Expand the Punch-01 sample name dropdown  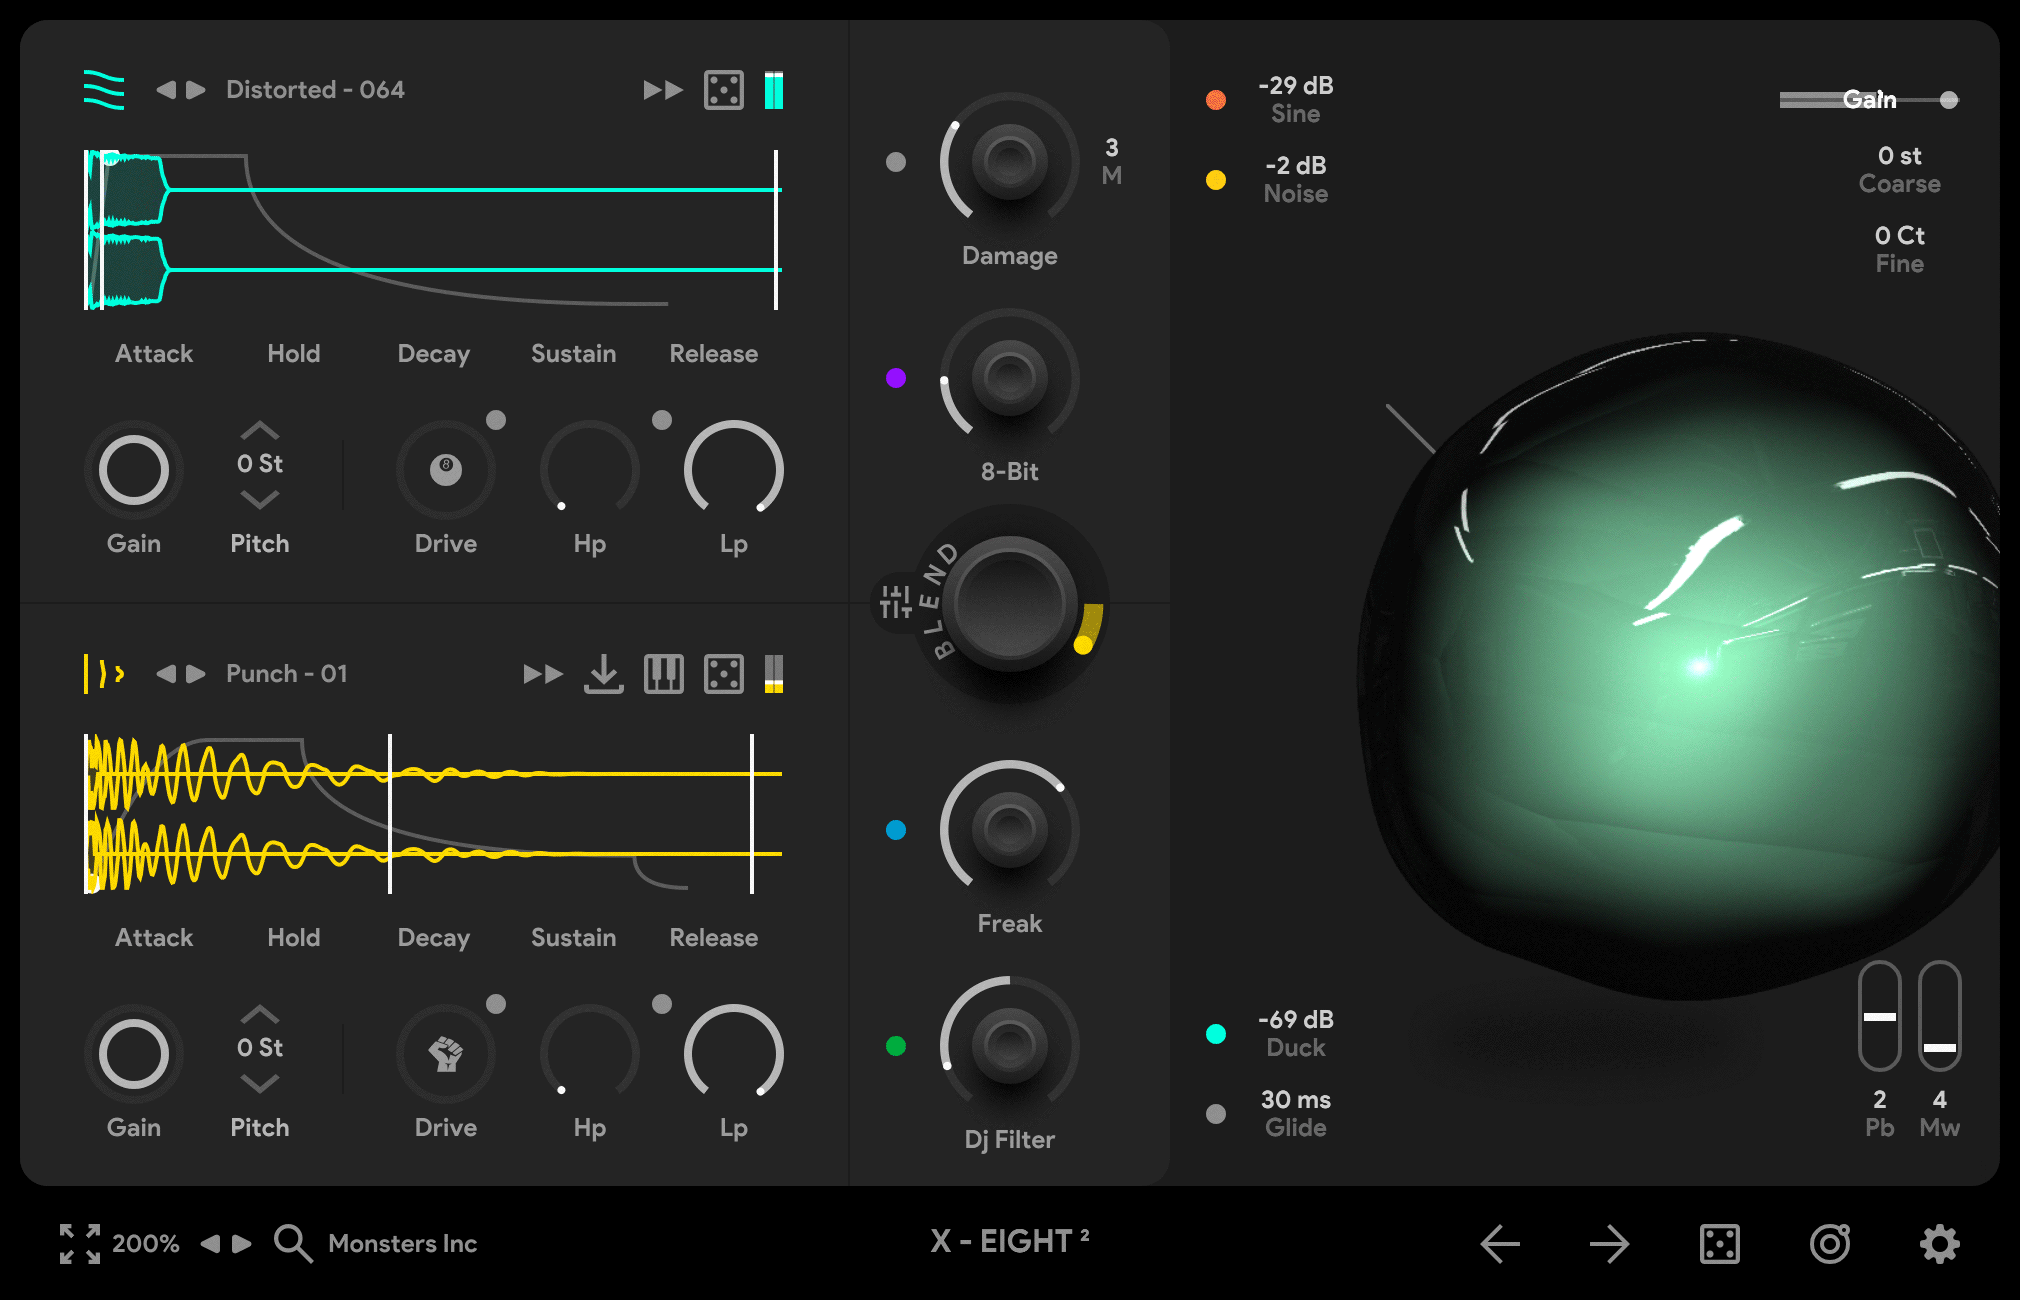pyautogui.click(x=283, y=674)
